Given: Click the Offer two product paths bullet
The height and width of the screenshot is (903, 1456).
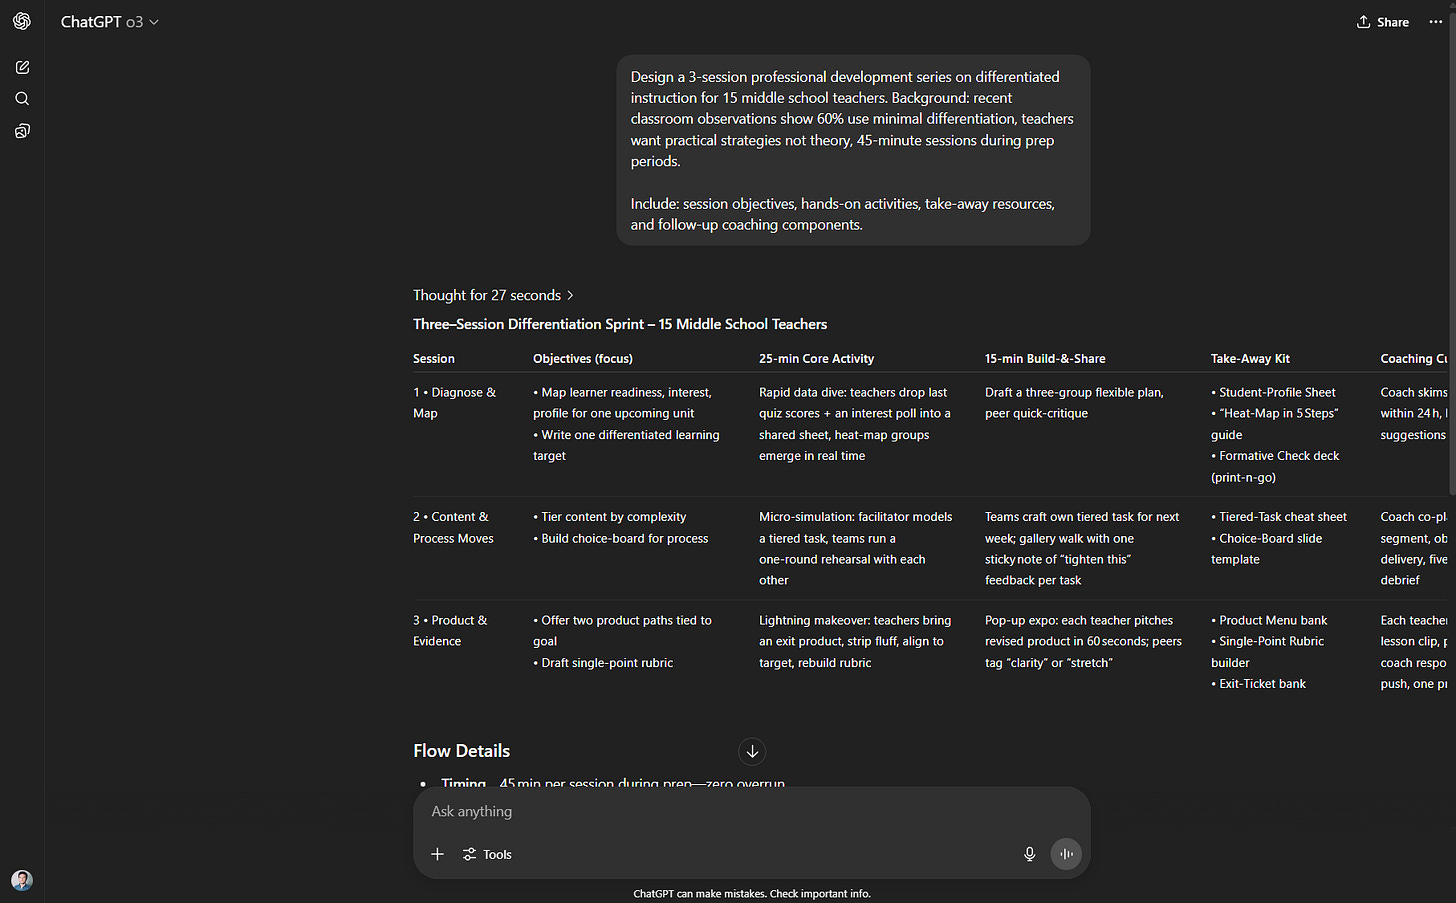Looking at the screenshot, I should [x=622, y=631].
